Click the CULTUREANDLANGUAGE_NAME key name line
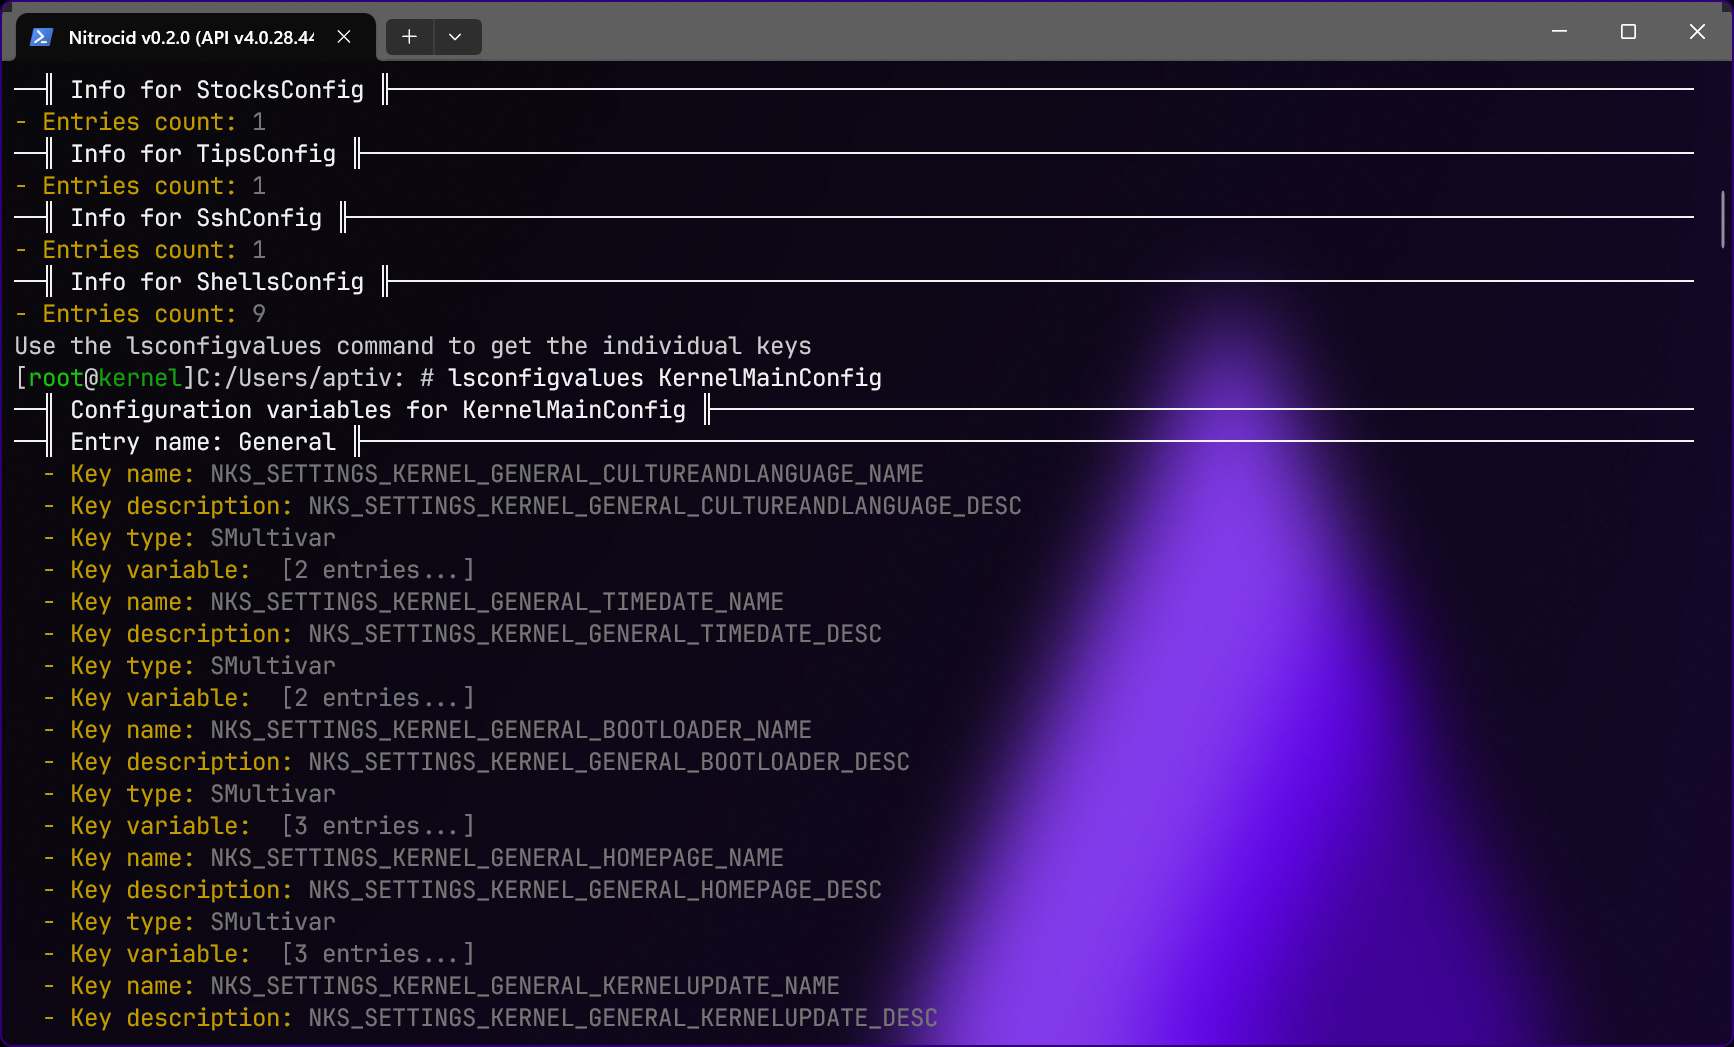 [x=566, y=474]
